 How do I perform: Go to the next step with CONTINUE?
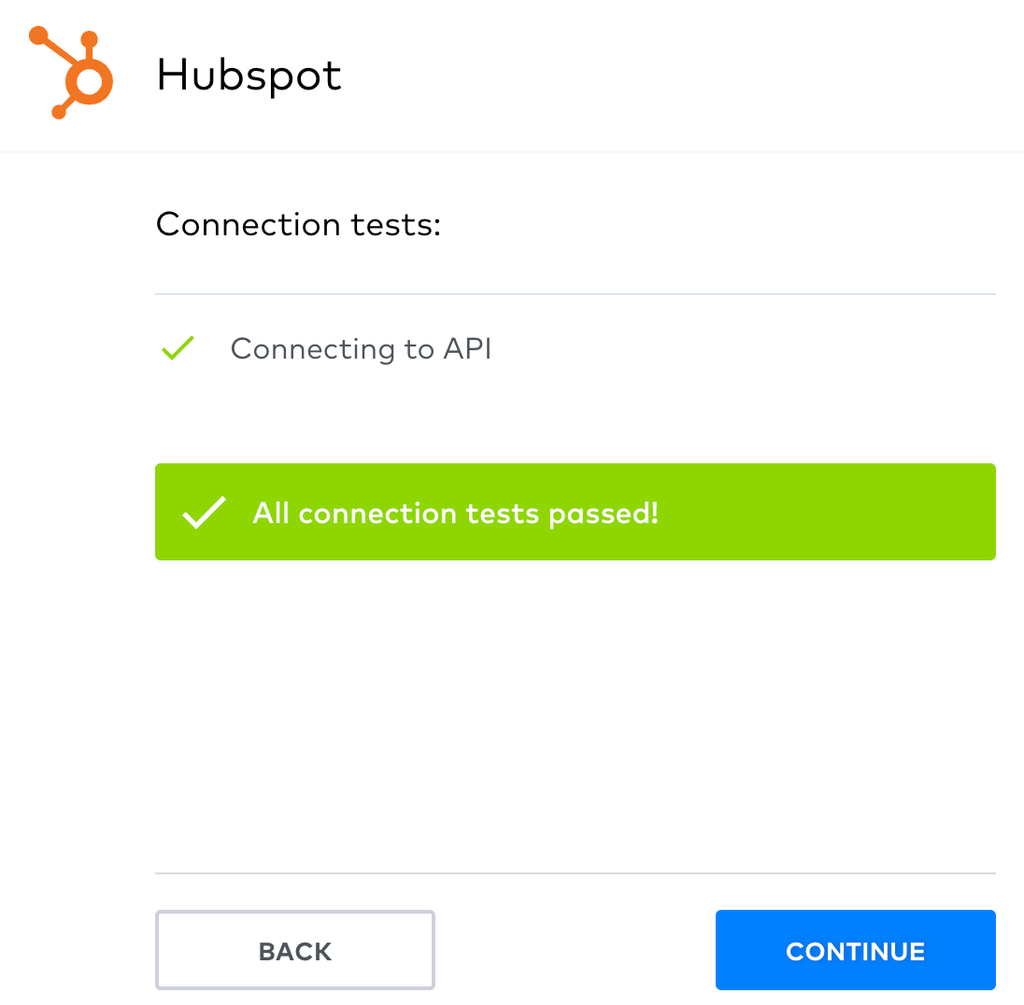point(856,950)
